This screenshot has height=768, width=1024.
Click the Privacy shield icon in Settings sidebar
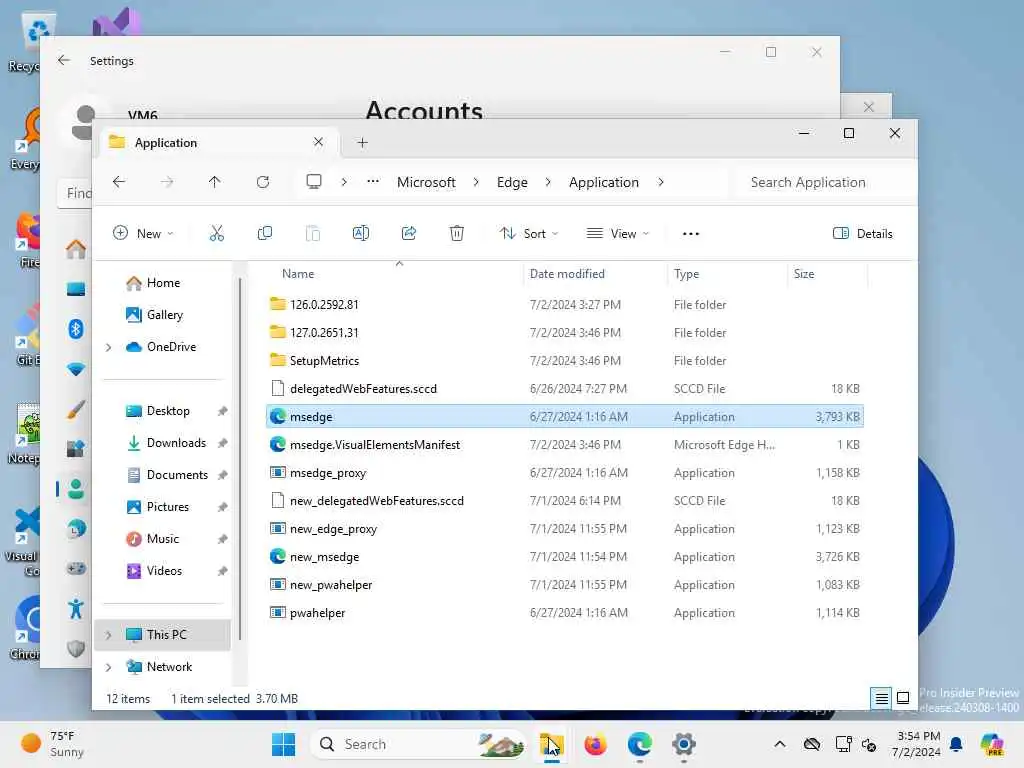[x=76, y=648]
